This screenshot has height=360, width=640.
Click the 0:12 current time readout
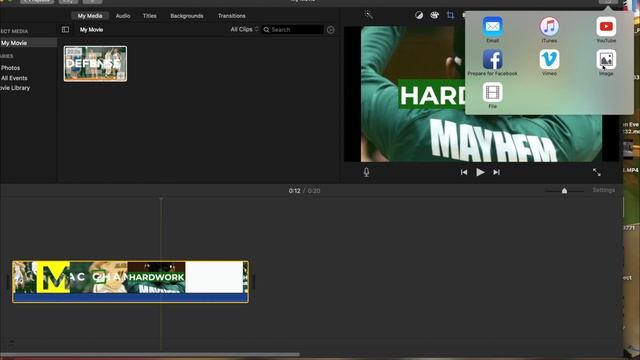tap(294, 191)
